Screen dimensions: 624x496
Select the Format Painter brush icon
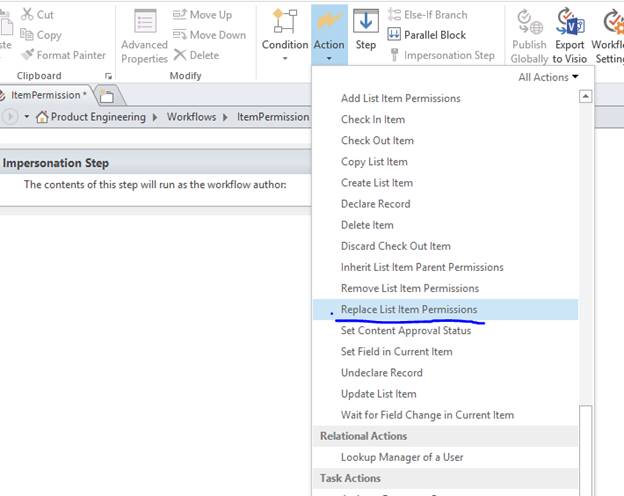pyautogui.click(x=27, y=55)
